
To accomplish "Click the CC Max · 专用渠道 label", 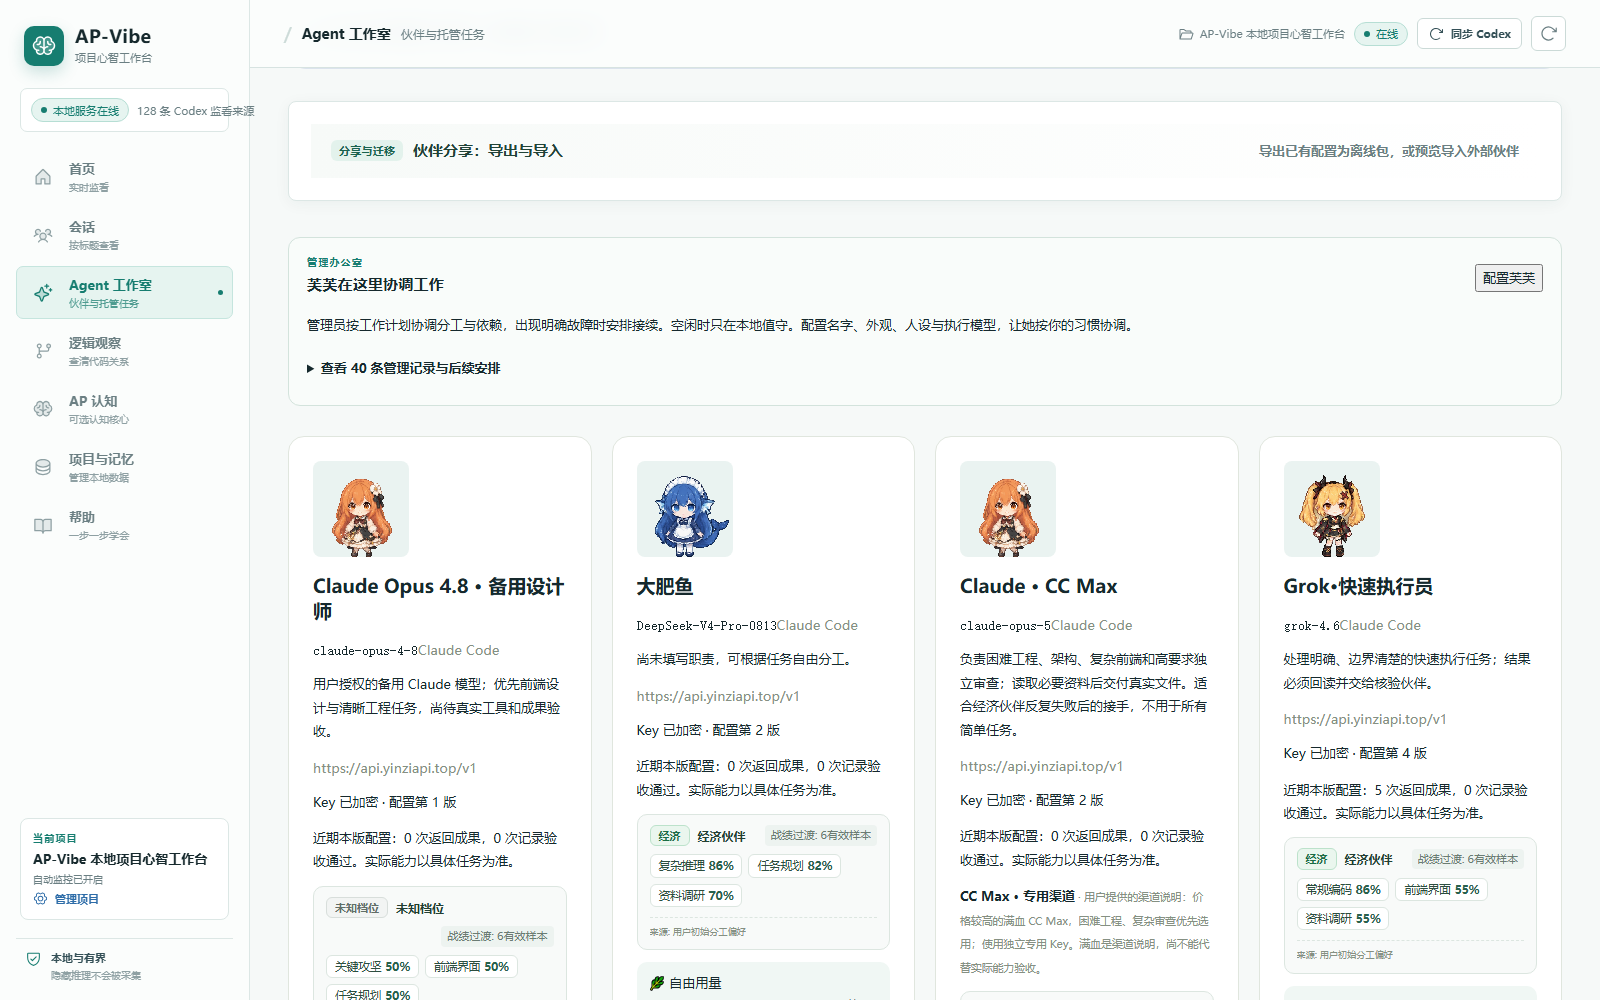I will pyautogui.click(x=1017, y=896).
